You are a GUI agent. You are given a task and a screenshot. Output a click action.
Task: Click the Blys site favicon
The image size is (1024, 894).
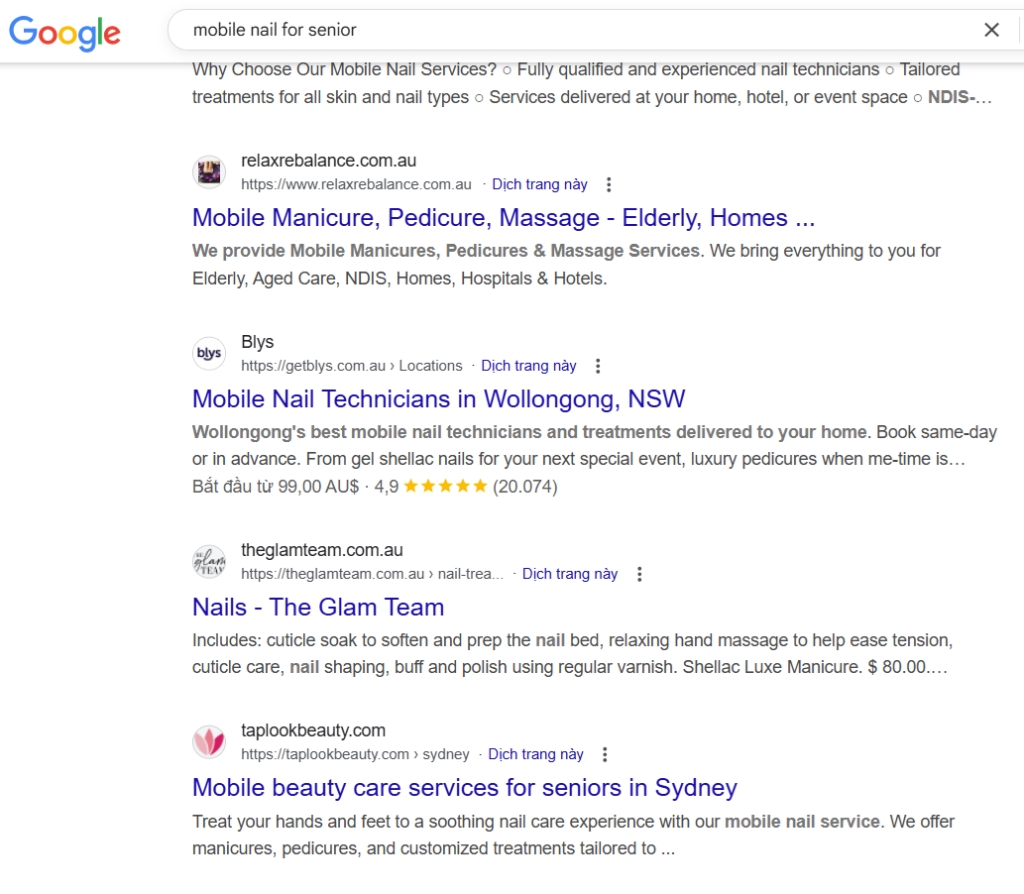coord(209,353)
